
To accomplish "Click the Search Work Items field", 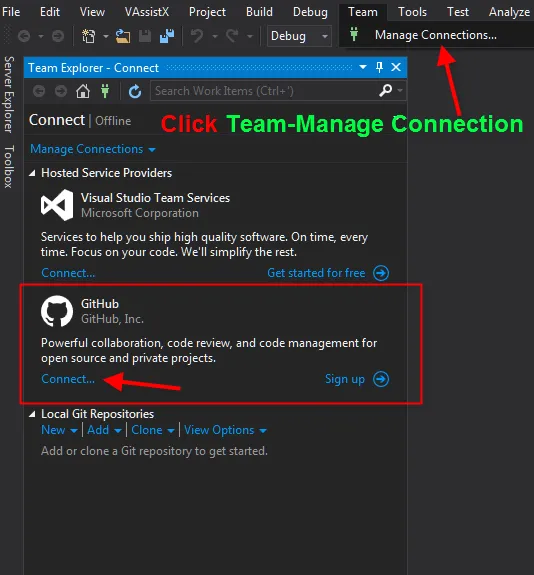I will (264, 91).
